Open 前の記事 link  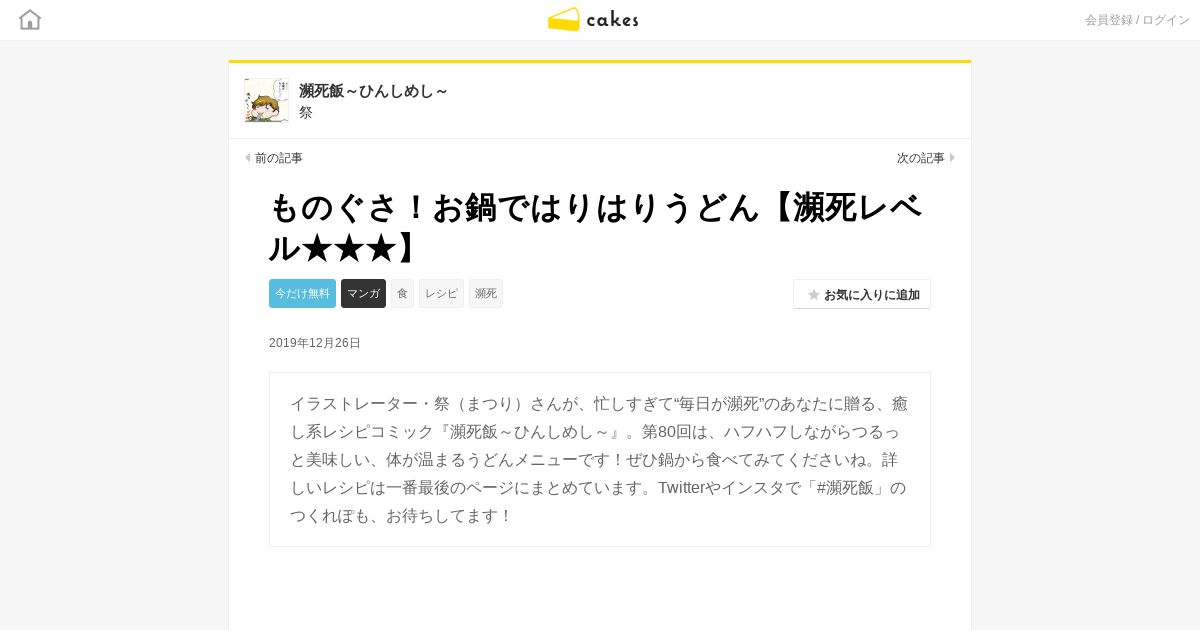[x=278, y=158]
